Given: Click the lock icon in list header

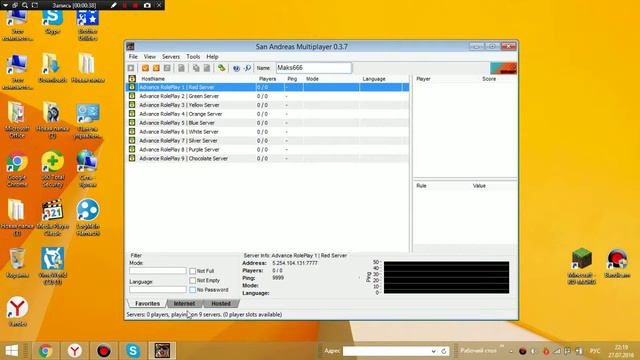Looking at the screenshot, I should pyautogui.click(x=132, y=78).
